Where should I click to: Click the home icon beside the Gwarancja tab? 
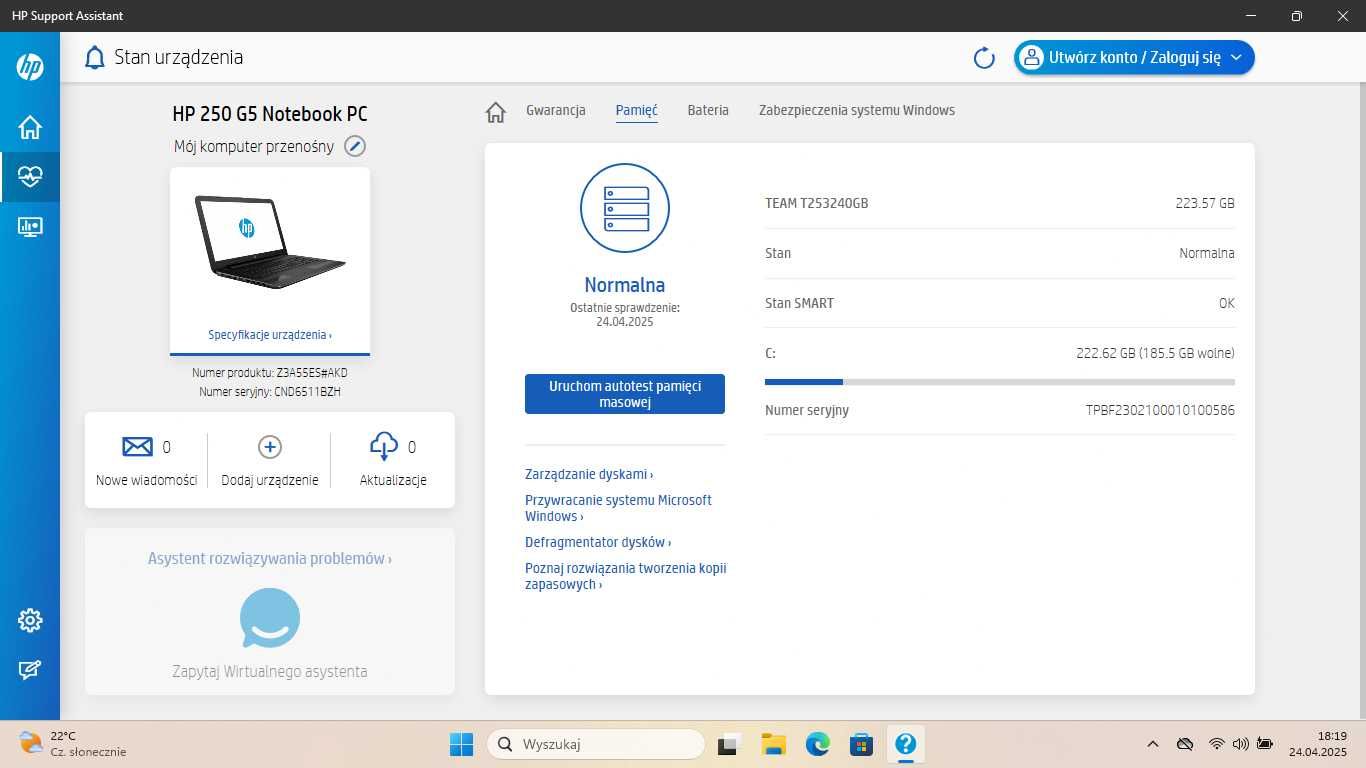(495, 112)
